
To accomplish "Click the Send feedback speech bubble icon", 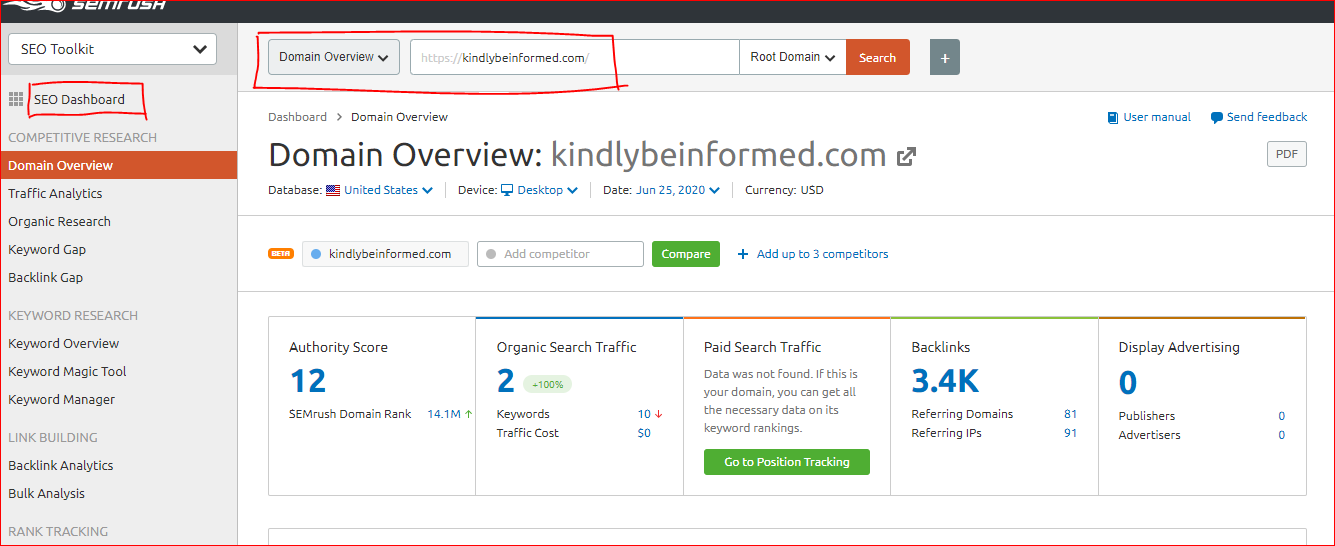I will pos(1216,118).
